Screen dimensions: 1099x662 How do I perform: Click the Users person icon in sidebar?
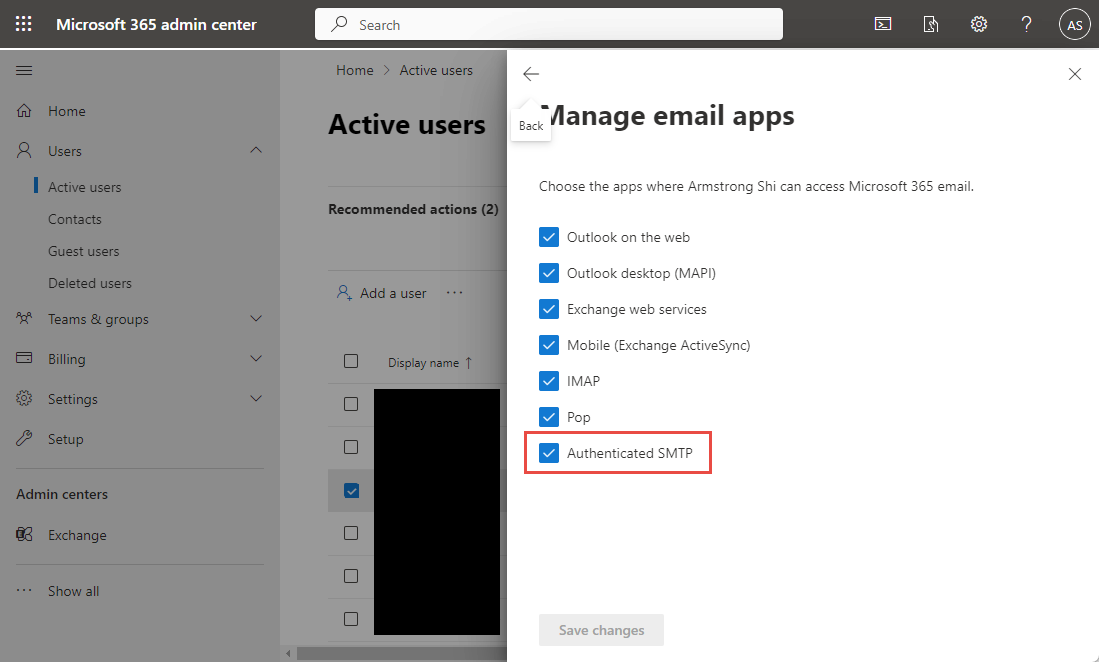pyautogui.click(x=24, y=151)
